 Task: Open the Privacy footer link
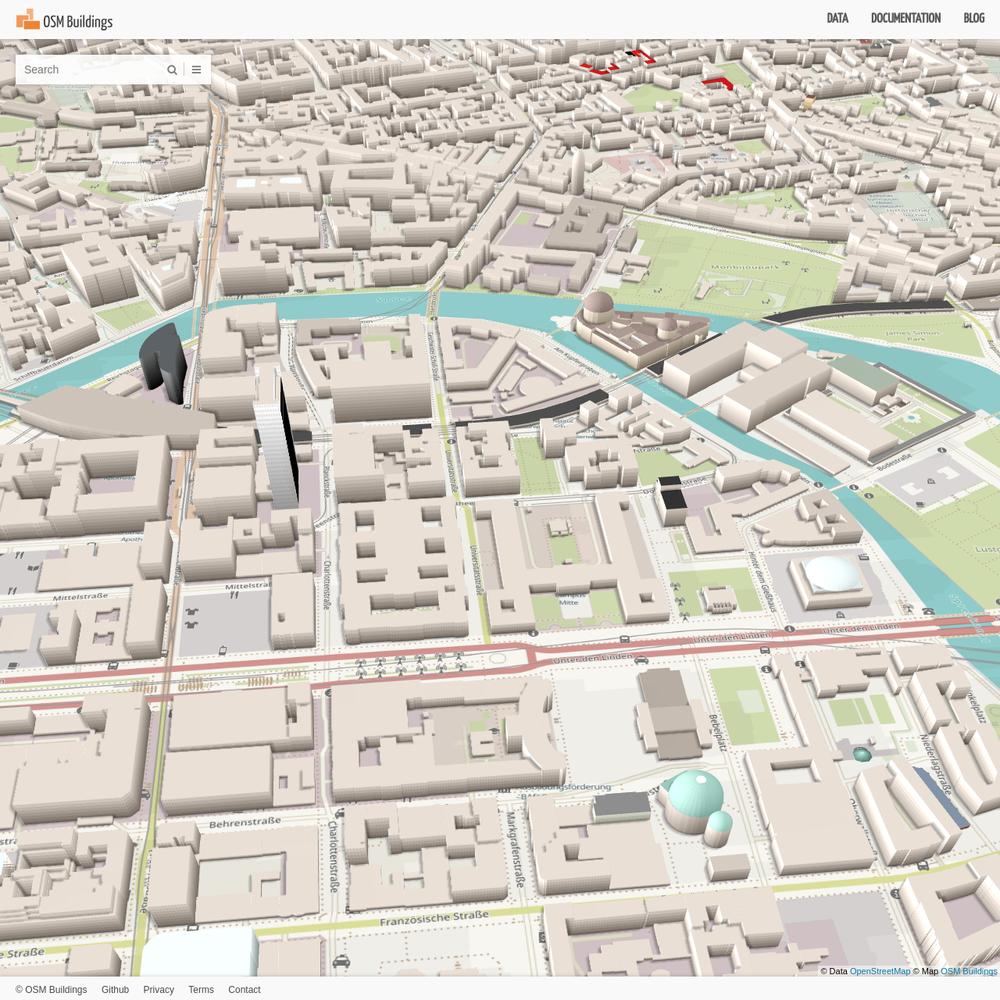pyautogui.click(x=158, y=990)
